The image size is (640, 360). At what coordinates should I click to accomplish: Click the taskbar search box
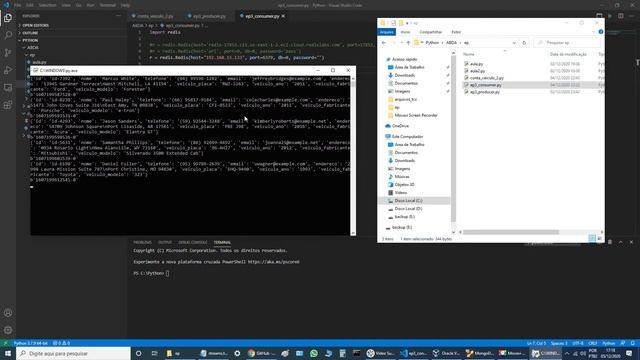pos(73,353)
